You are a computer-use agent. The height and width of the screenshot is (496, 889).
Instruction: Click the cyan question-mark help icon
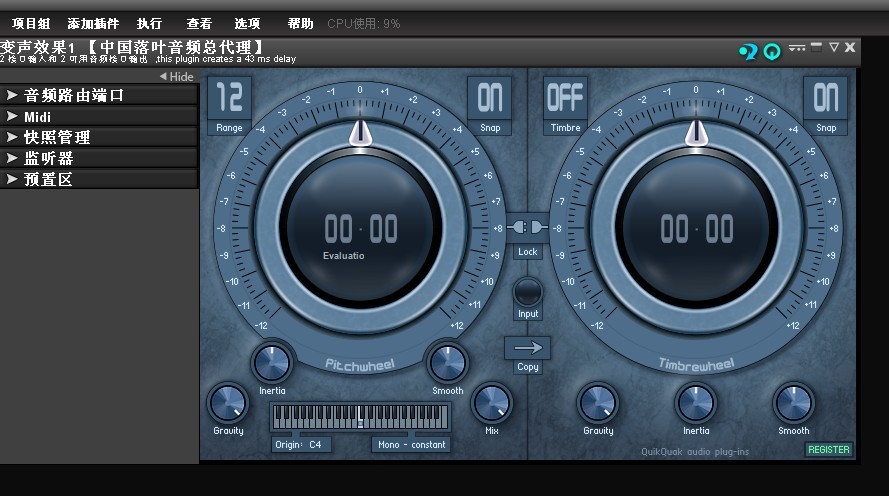(x=747, y=51)
